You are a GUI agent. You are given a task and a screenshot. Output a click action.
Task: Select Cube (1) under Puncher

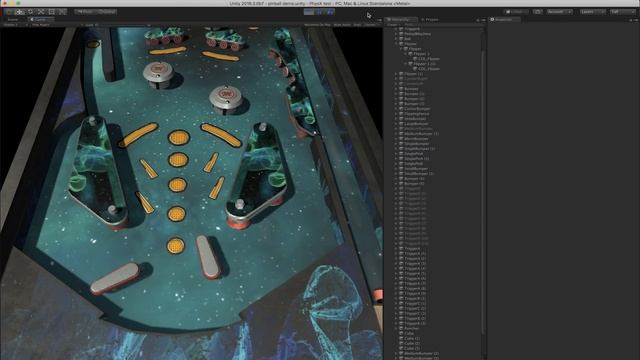pos(412,338)
